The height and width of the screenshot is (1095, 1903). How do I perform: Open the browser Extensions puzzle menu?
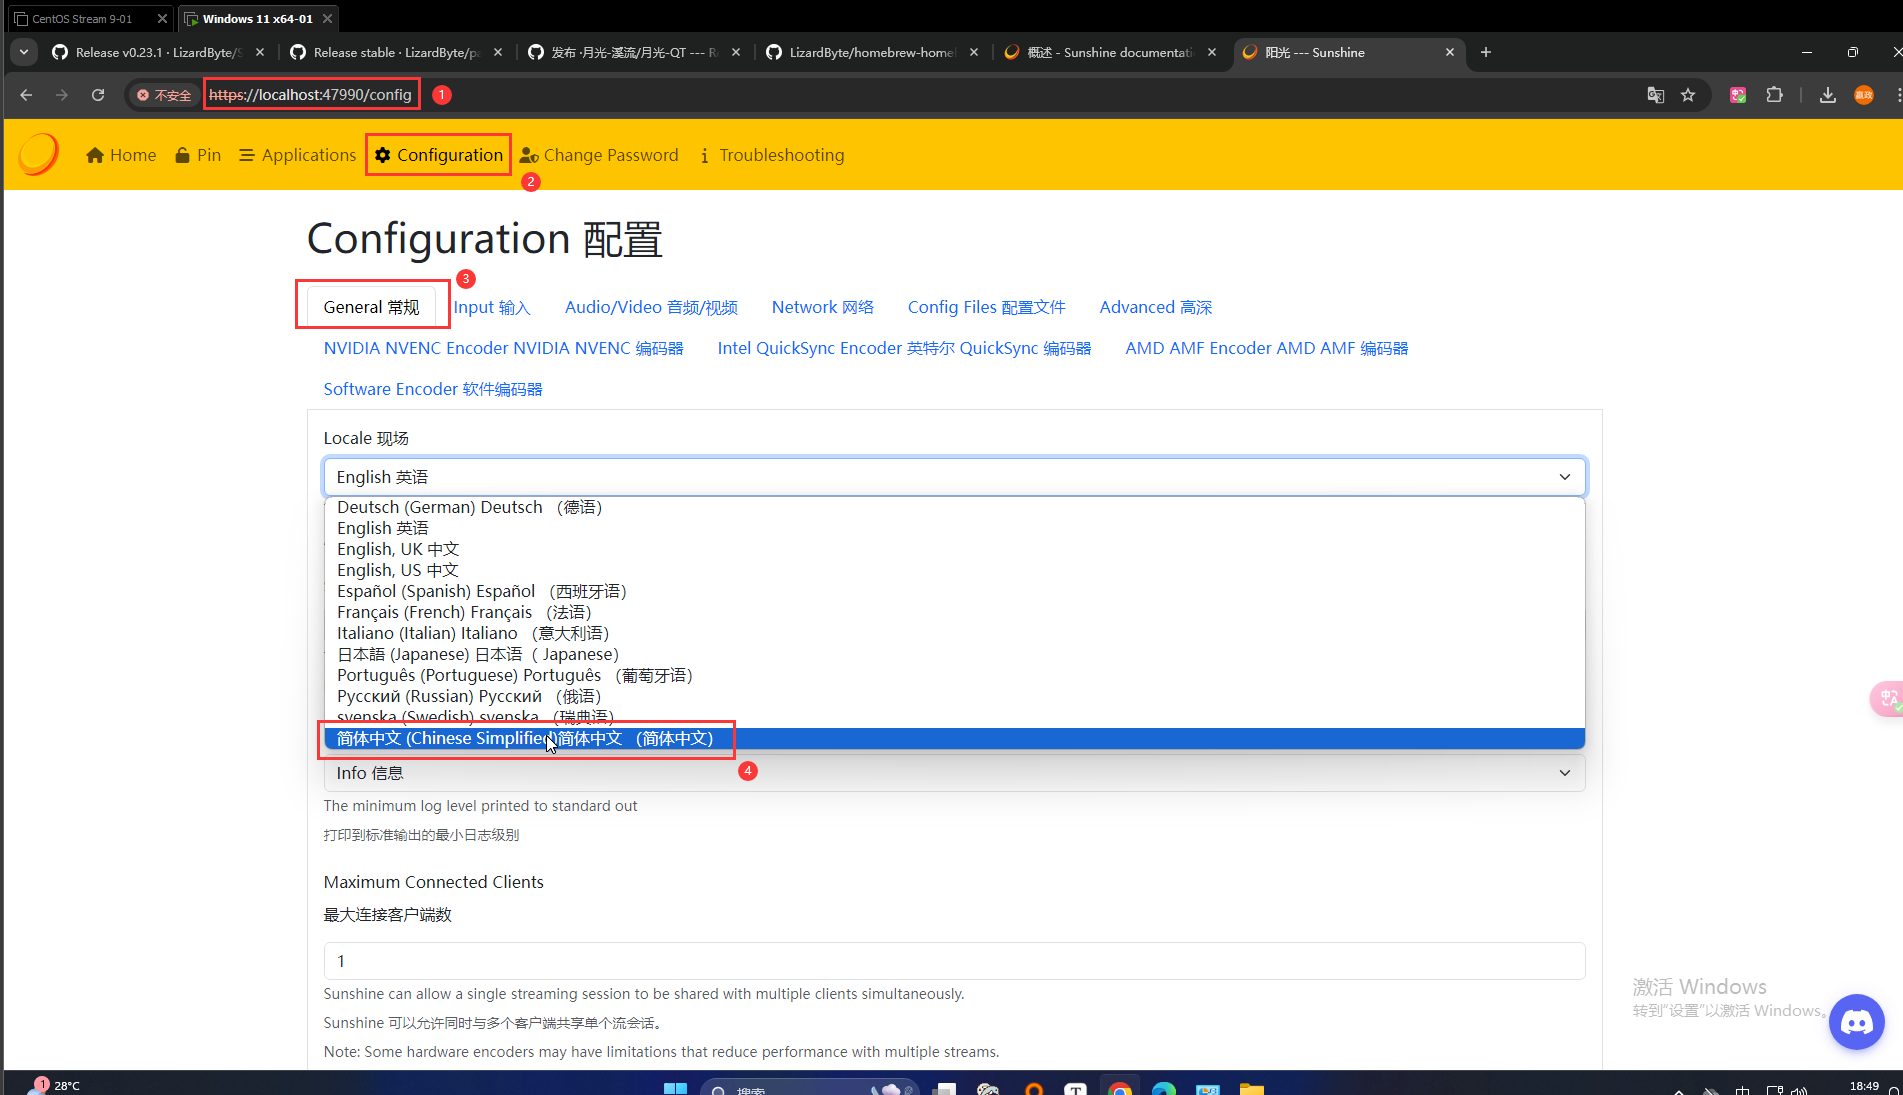[x=1774, y=95]
